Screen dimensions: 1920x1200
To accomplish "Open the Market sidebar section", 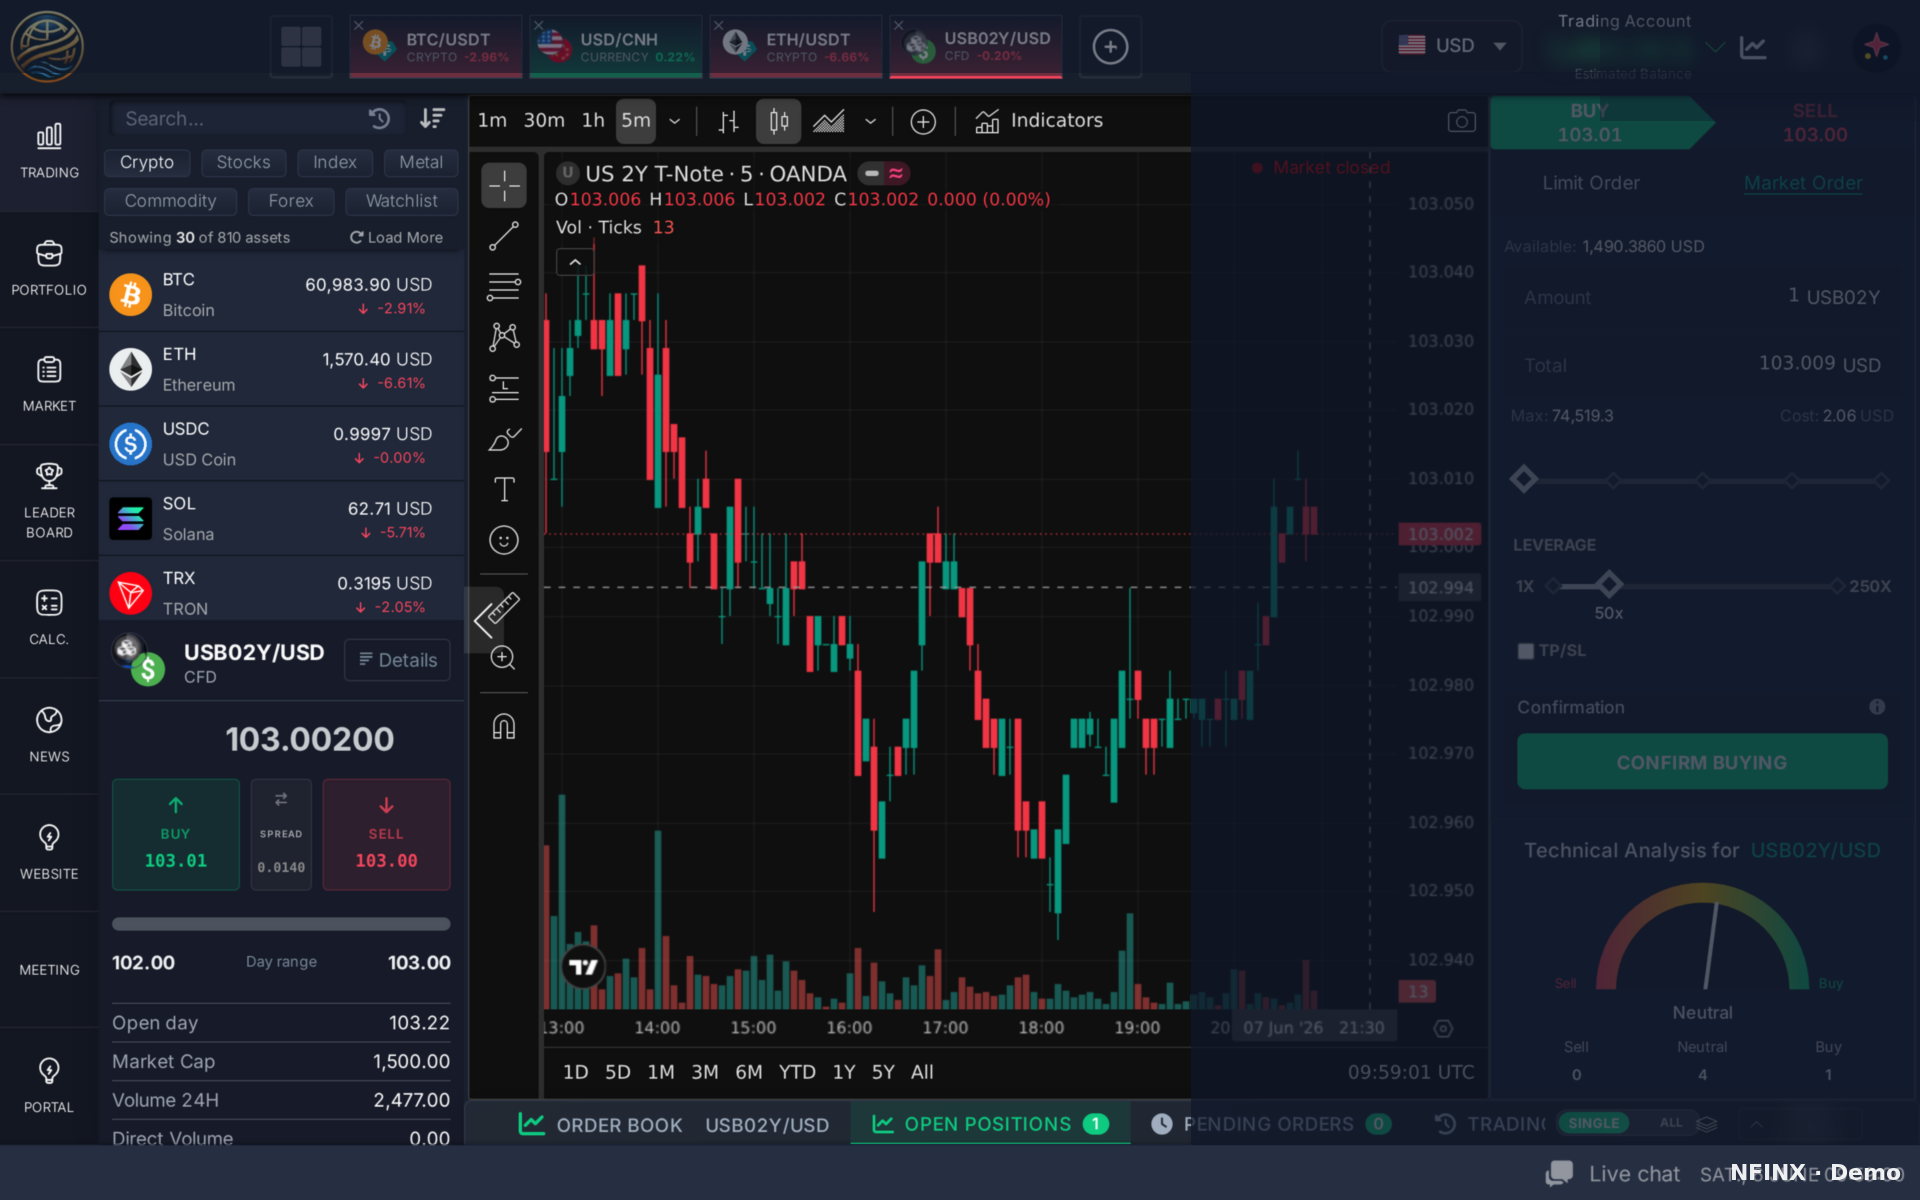I will [x=49, y=385].
